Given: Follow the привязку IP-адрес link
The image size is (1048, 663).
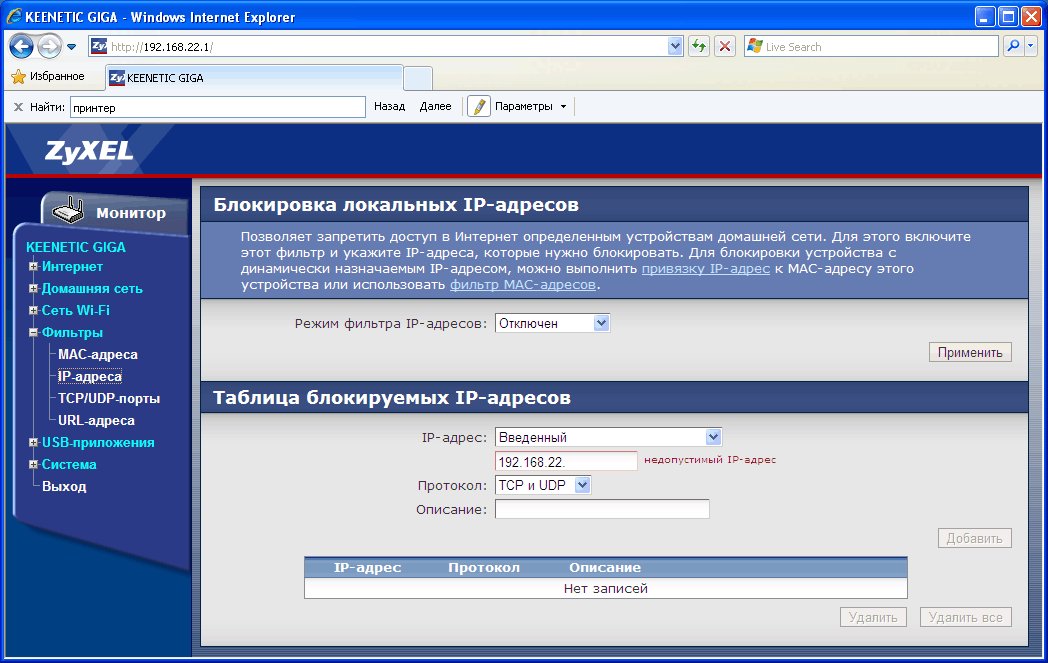Looking at the screenshot, I should coord(706,269).
